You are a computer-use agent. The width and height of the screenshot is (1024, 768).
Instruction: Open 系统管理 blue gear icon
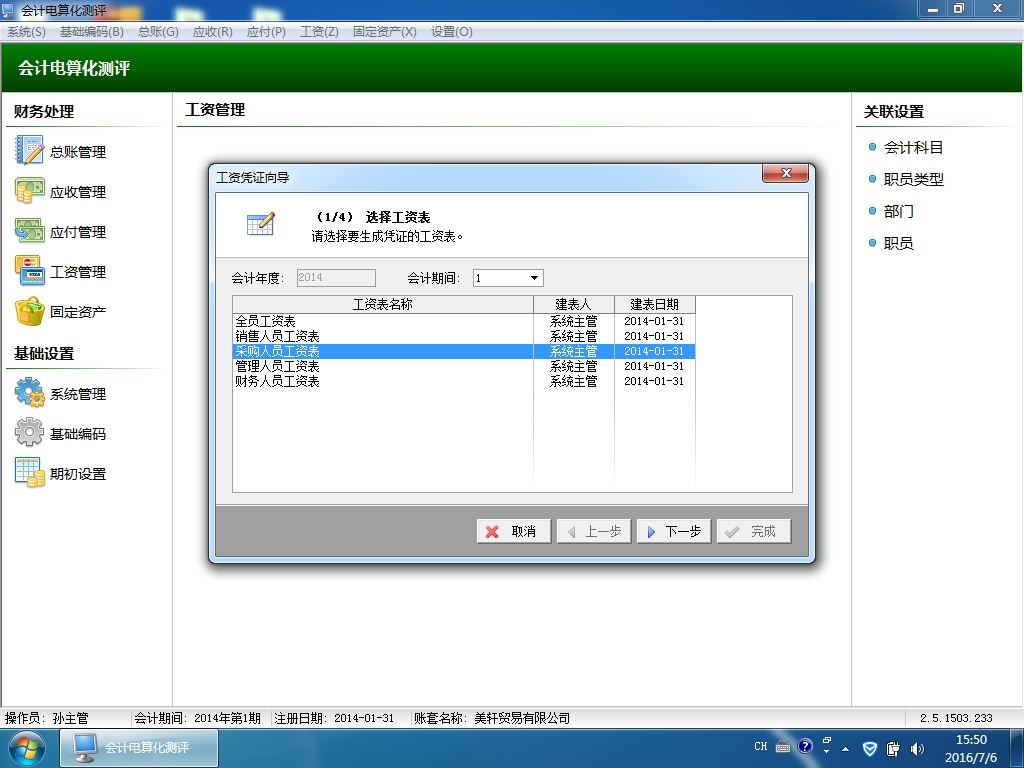click(x=29, y=393)
